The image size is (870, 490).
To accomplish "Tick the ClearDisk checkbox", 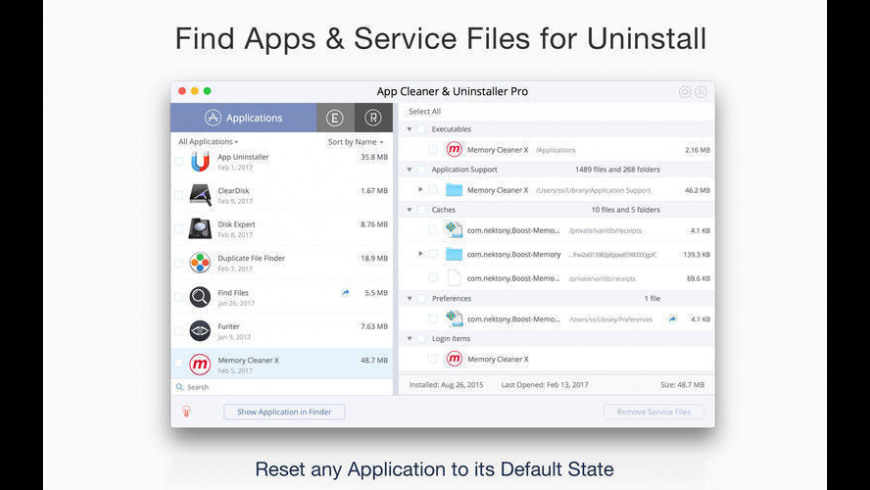I will (179, 195).
